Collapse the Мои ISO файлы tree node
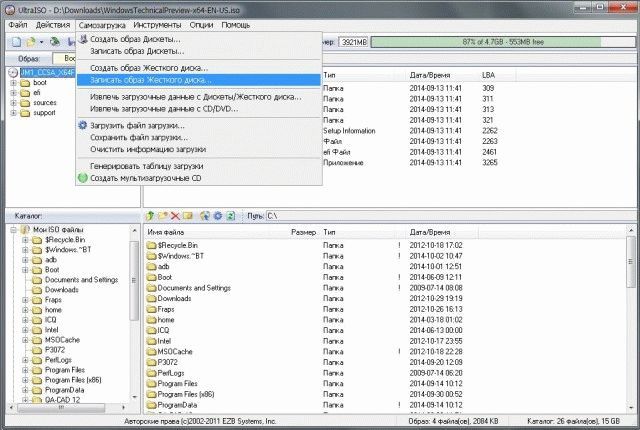The image size is (640, 430). pyautogui.click(x=13, y=230)
